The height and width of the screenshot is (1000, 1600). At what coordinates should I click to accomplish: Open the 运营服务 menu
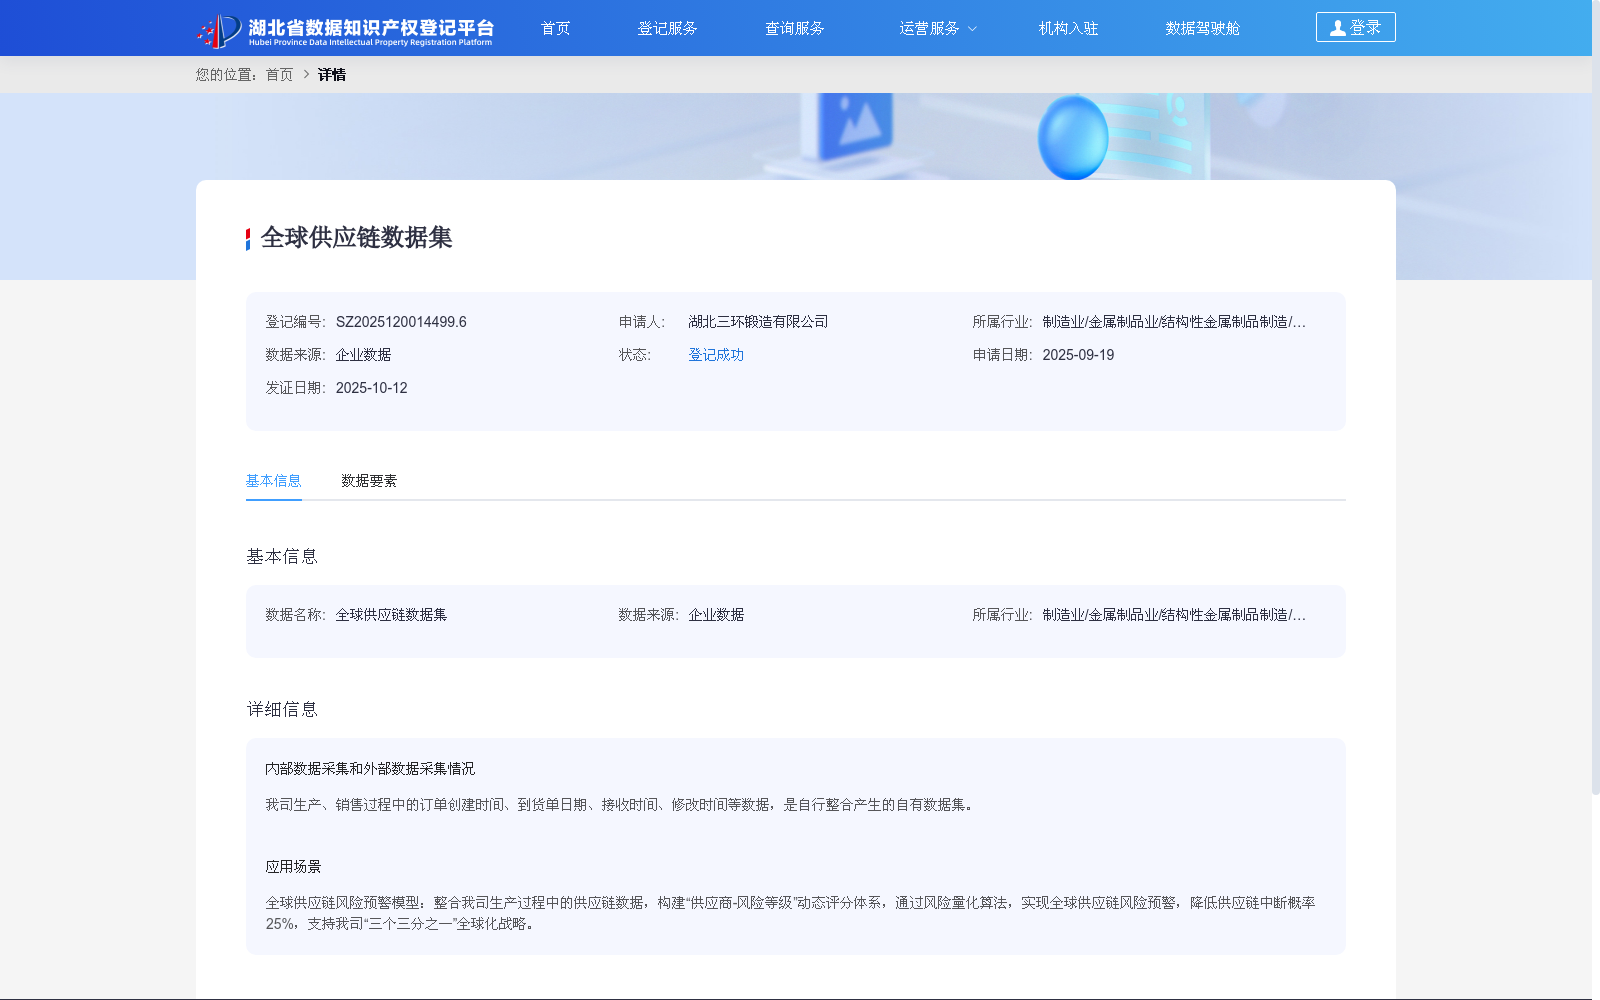coord(929,28)
